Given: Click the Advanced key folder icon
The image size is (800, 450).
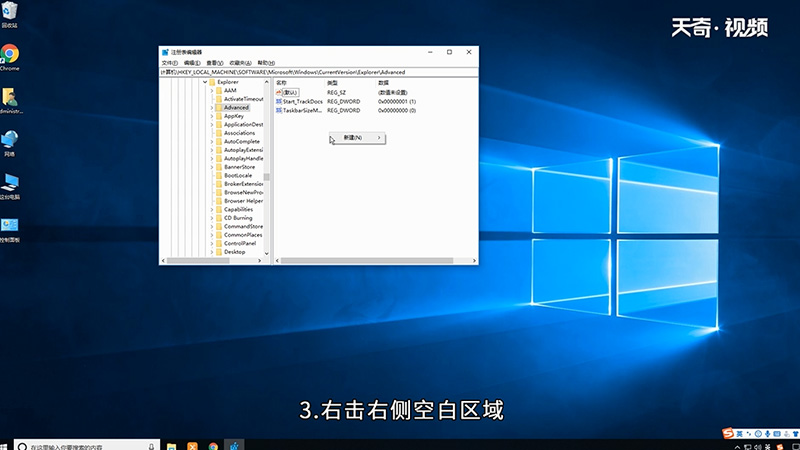Looking at the screenshot, I should coord(219,108).
